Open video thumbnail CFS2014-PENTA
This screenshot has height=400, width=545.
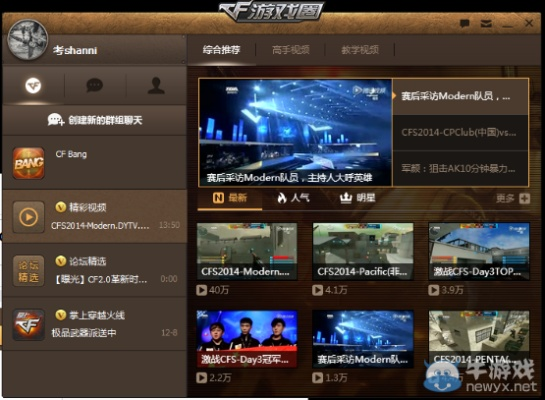(479, 339)
